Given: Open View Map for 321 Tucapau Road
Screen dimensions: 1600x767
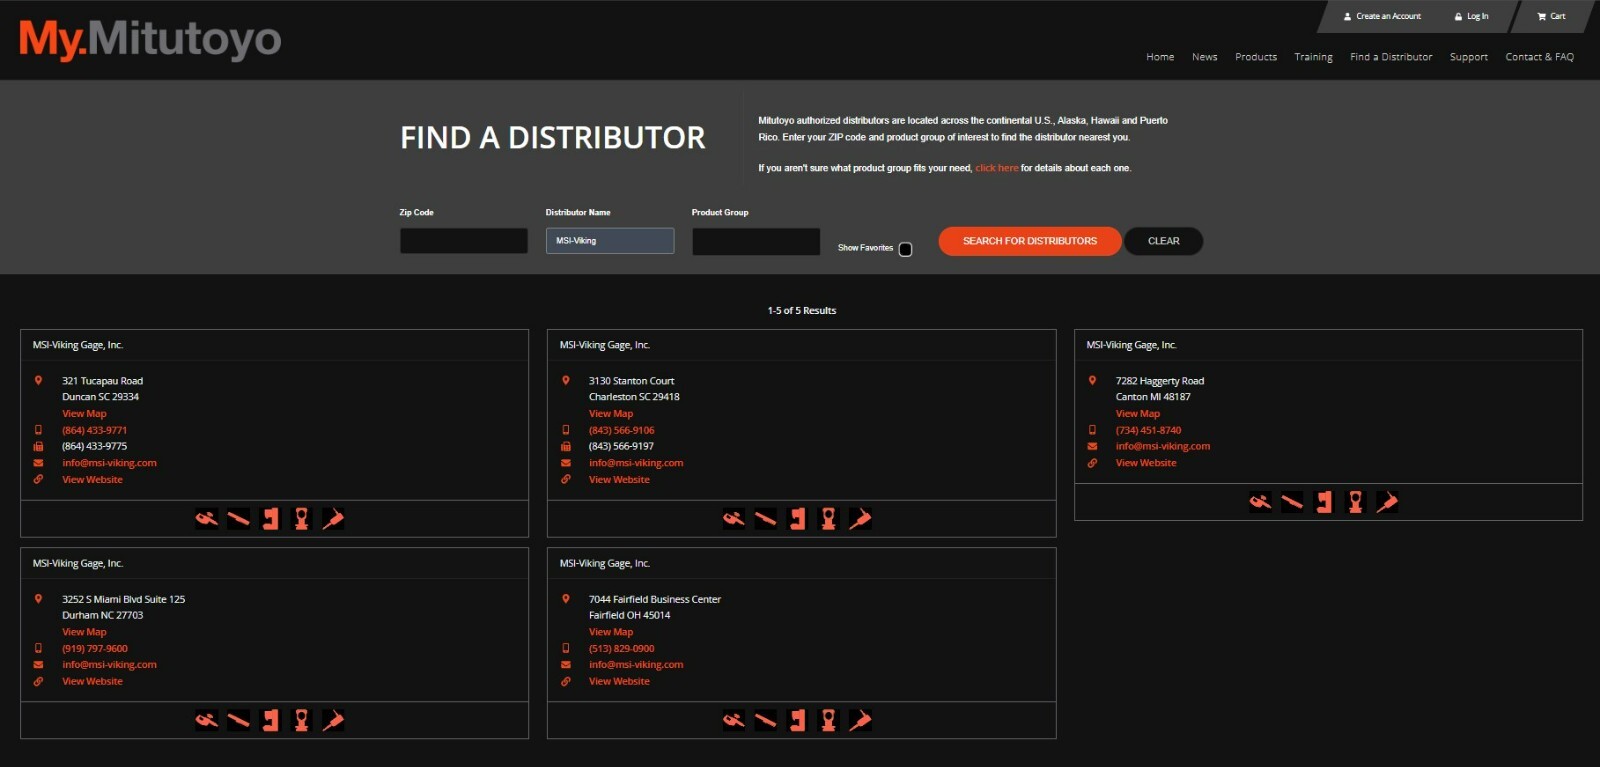Looking at the screenshot, I should (84, 413).
